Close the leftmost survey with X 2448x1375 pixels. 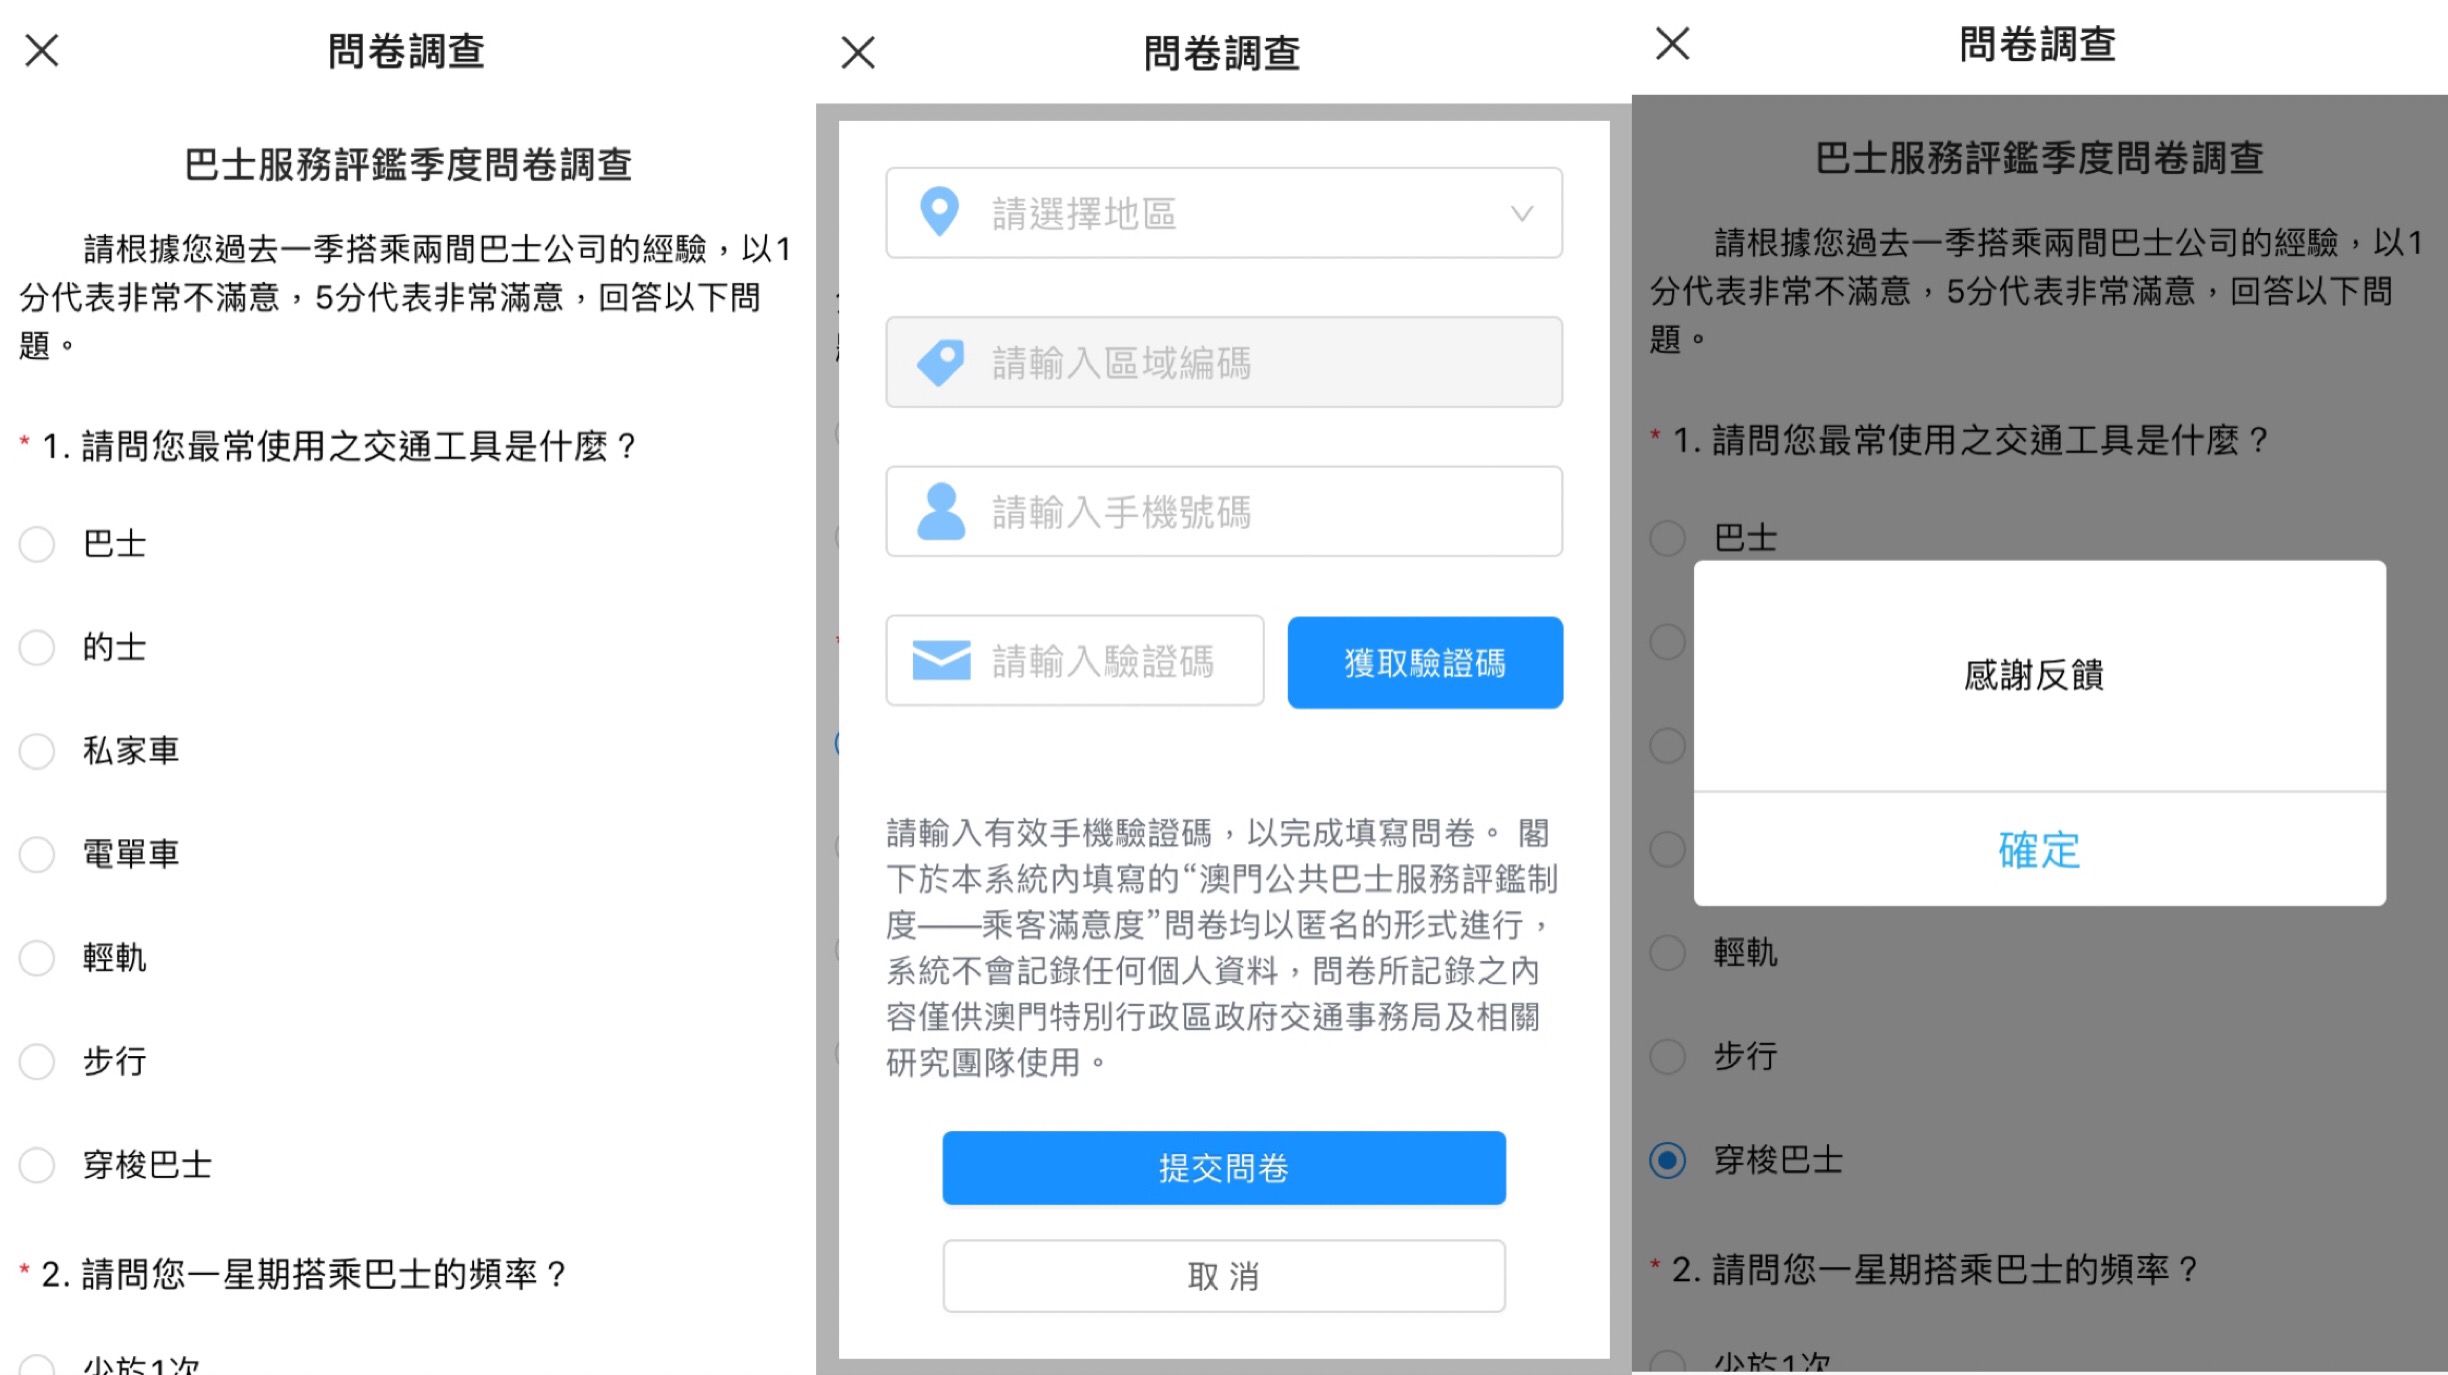point(42,50)
